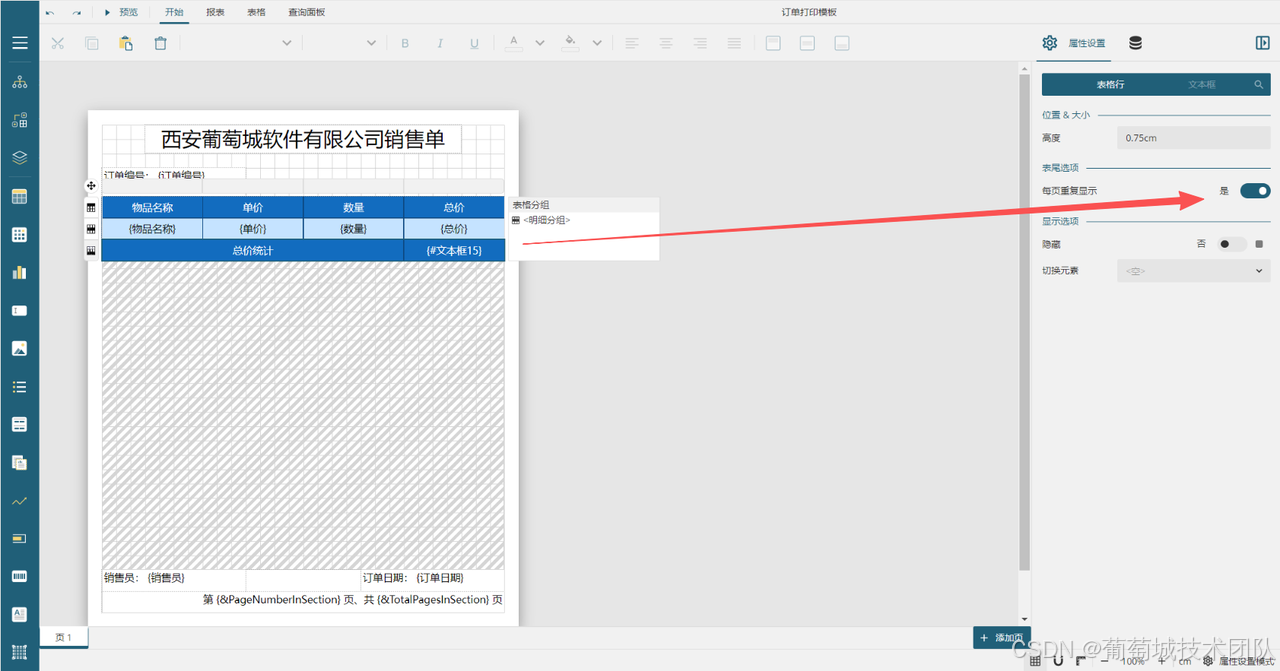
Task: Toggle grid display in status bar
Action: click(1035, 661)
